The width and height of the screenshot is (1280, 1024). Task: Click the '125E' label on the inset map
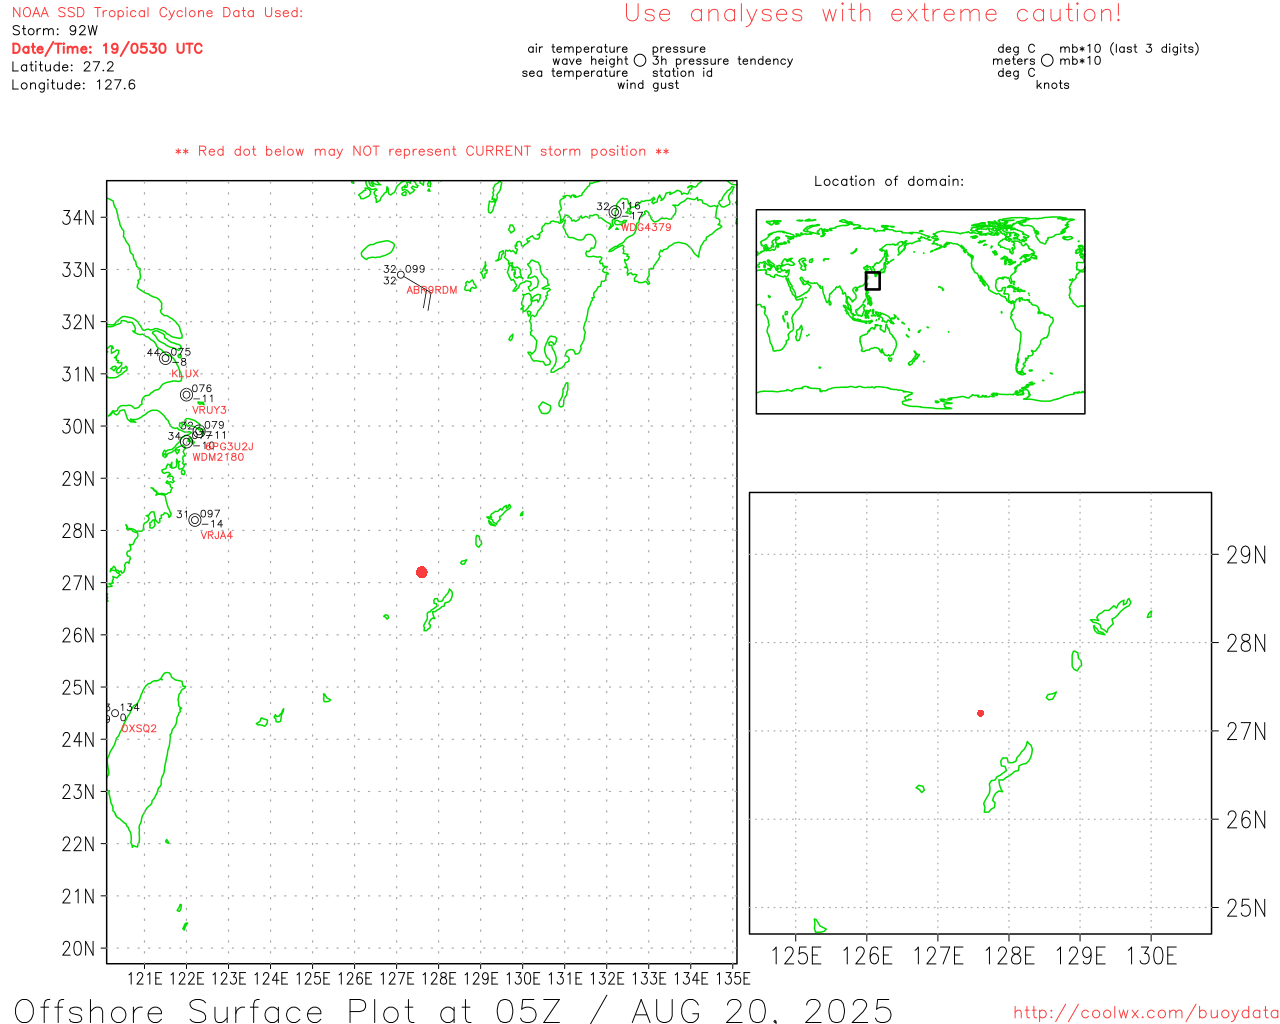[796, 956]
